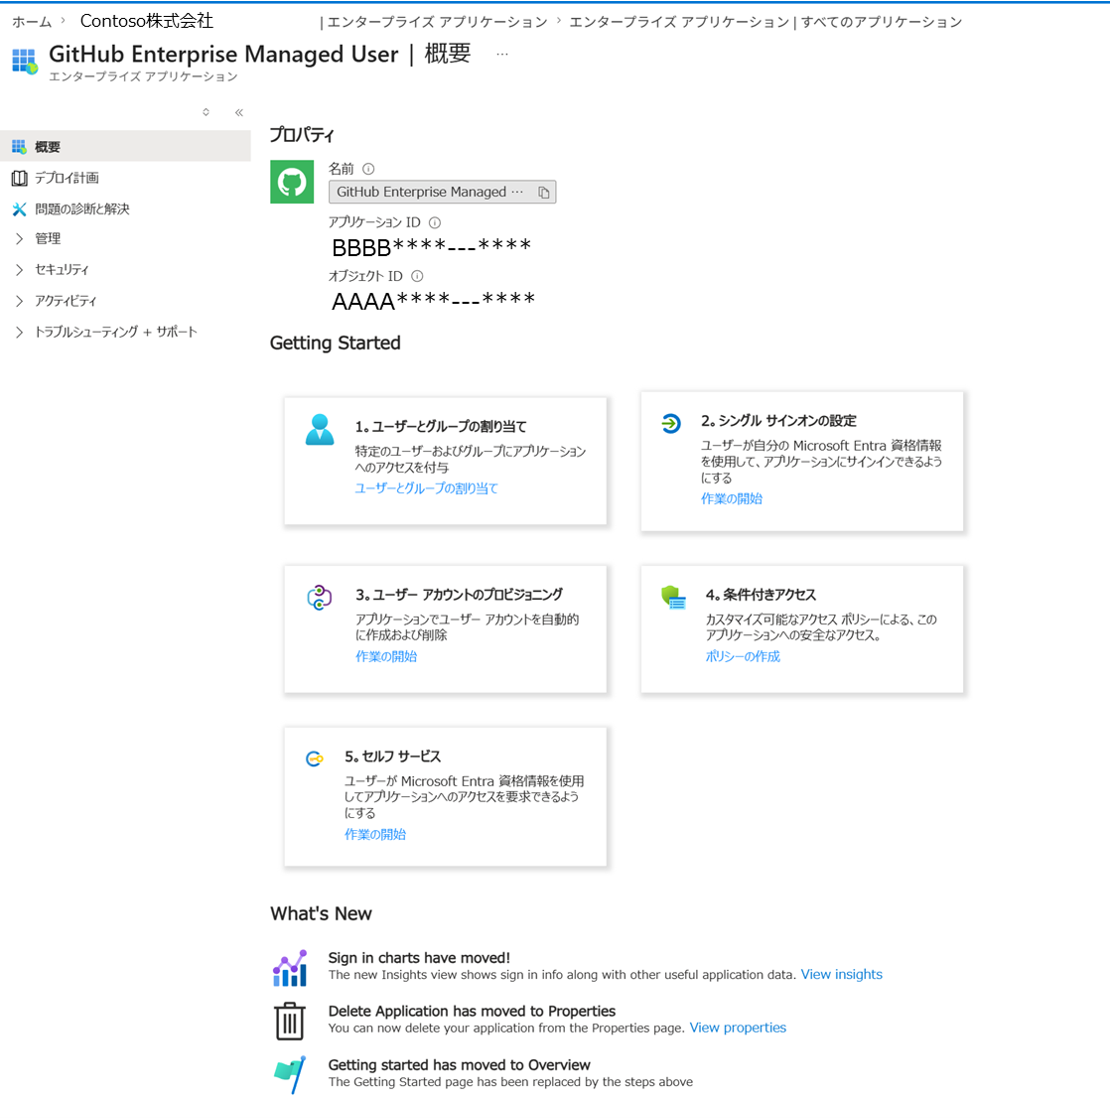This screenshot has width=1110, height=1118.
Task: Click the 概要 grid icon in sidebar
Action: (19, 147)
